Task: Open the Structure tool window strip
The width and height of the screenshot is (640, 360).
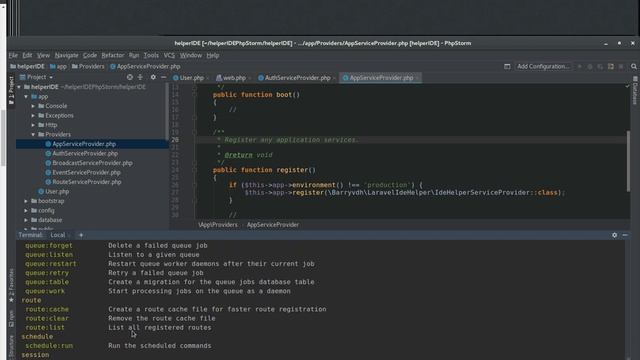Action: (11, 347)
